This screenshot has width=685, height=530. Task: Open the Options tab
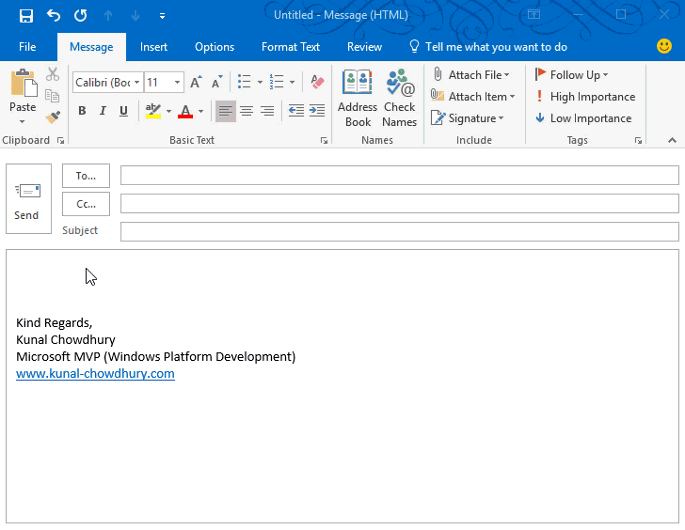214,47
